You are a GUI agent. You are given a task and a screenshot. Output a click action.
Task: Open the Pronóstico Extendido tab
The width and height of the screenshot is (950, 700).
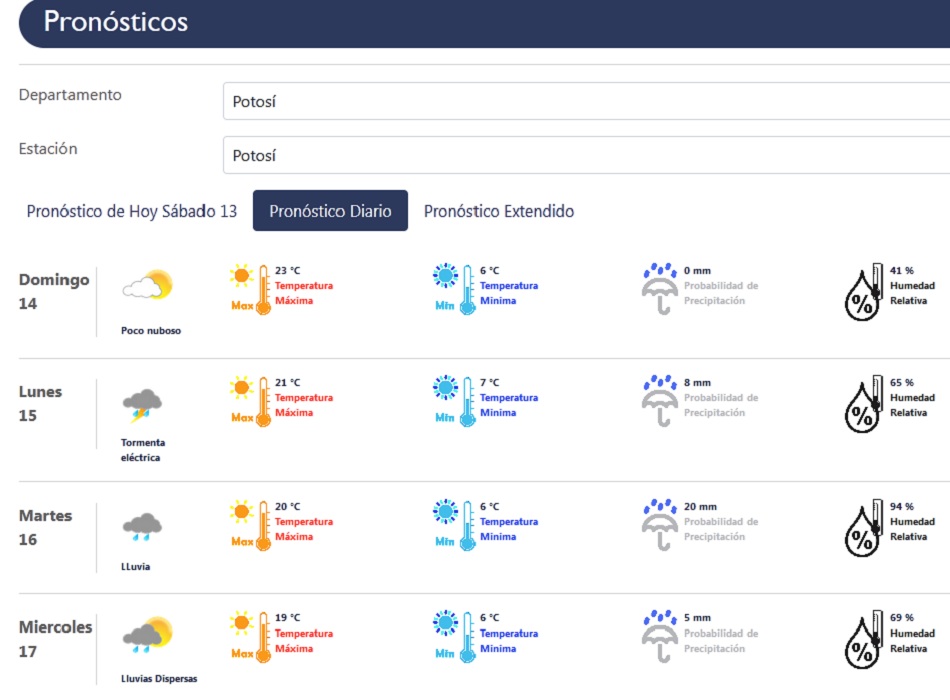pos(499,211)
